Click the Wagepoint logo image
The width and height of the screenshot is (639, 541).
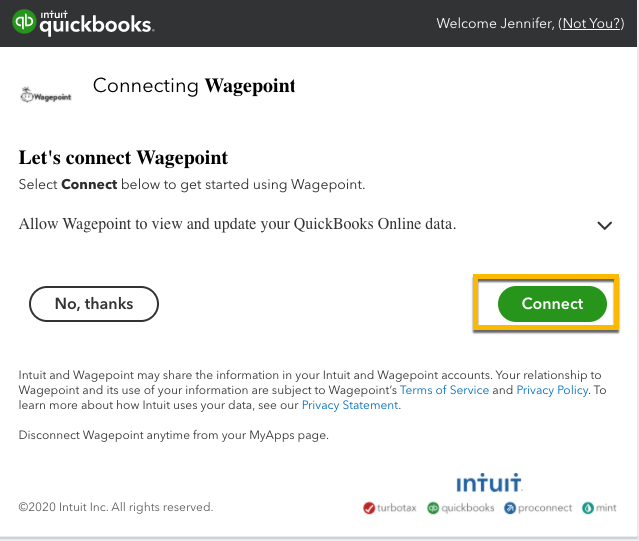(x=46, y=95)
